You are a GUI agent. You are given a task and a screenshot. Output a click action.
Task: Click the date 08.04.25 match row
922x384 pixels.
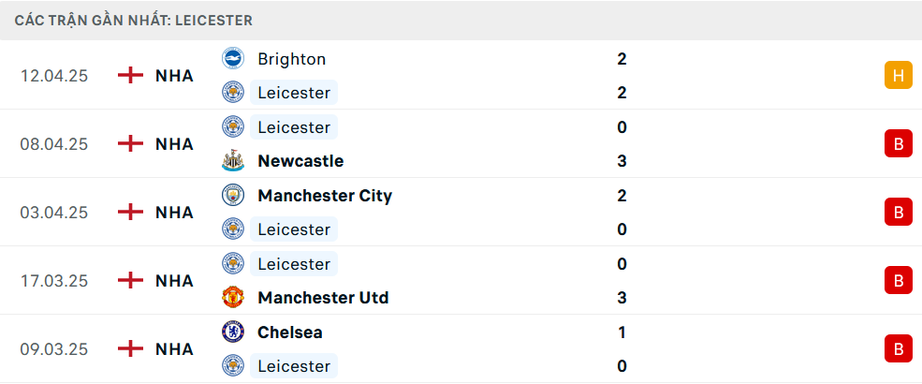point(461,143)
